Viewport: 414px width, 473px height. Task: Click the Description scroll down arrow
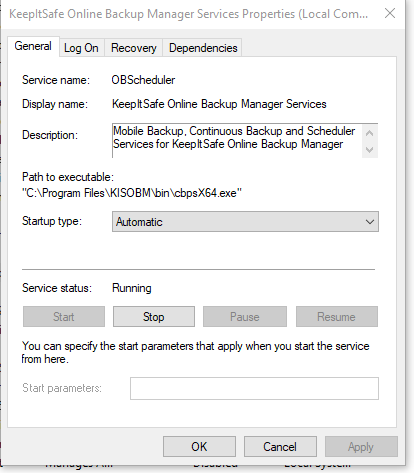pos(369,149)
